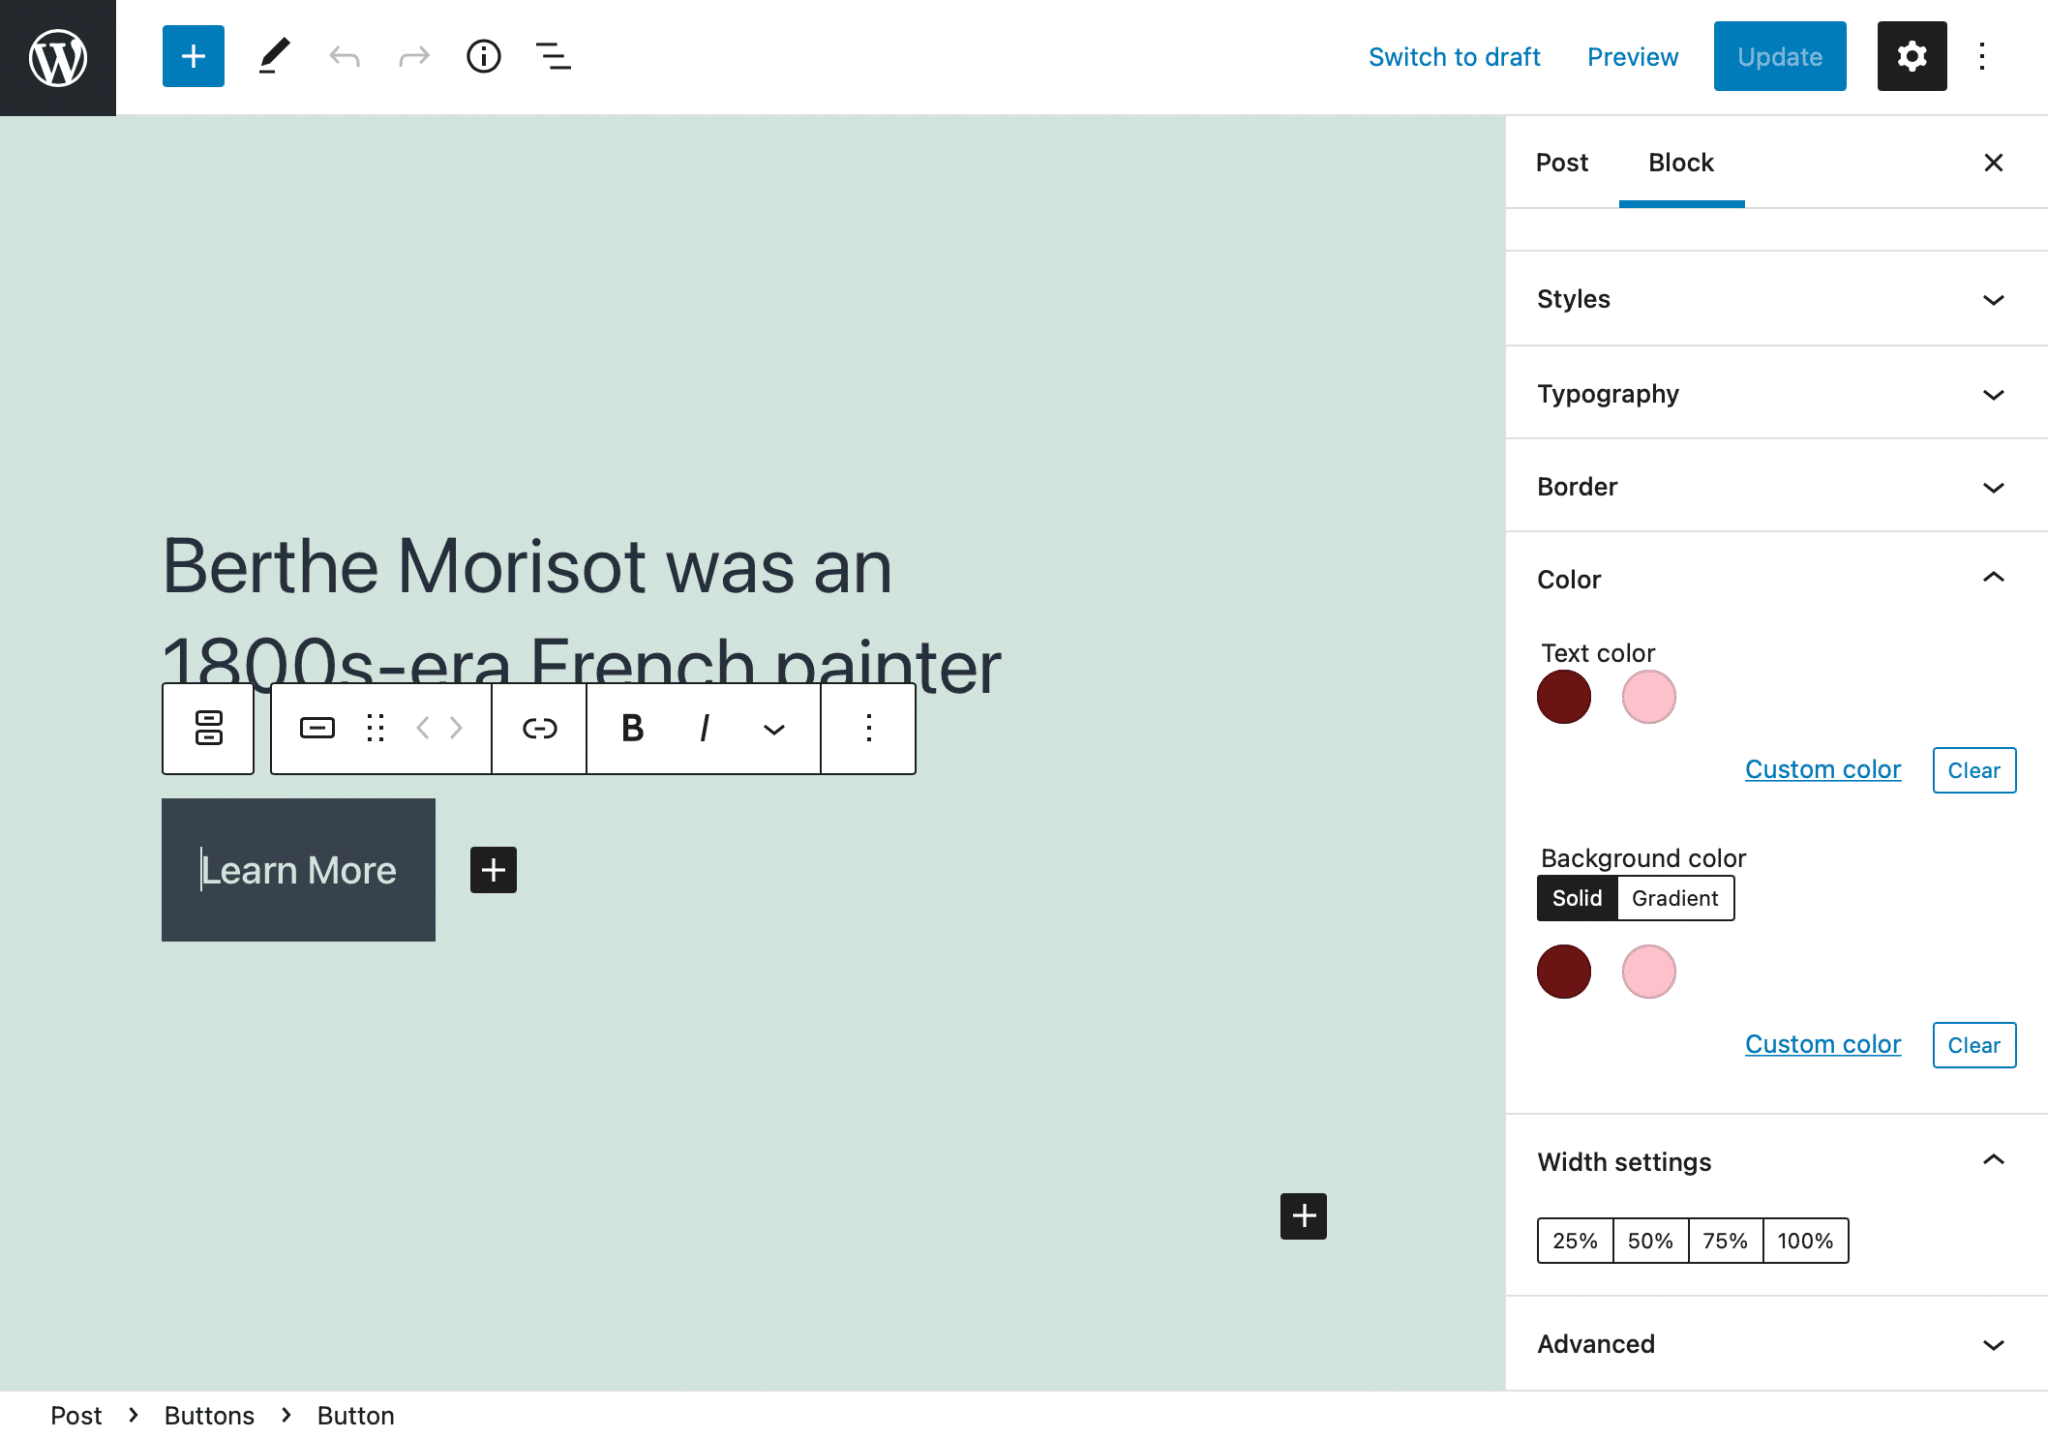Screen dimensions: 2048x1438
Task: Click the Post settings gear icon
Action: (x=1911, y=56)
